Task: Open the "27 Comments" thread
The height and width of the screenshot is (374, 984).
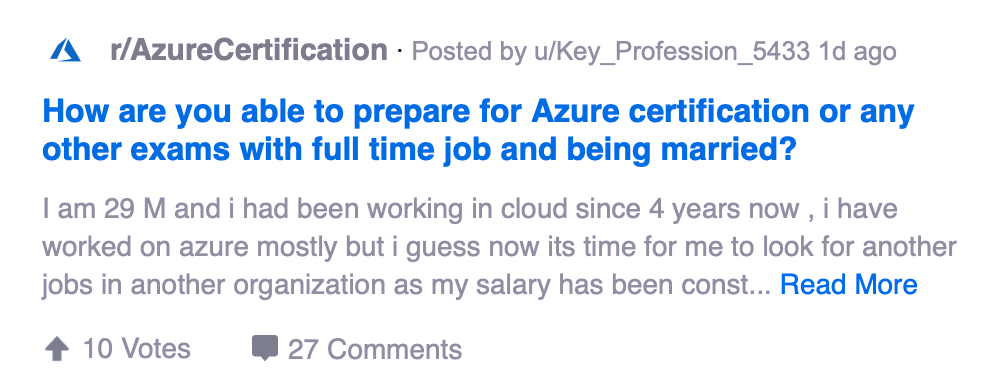Action: tap(375, 349)
